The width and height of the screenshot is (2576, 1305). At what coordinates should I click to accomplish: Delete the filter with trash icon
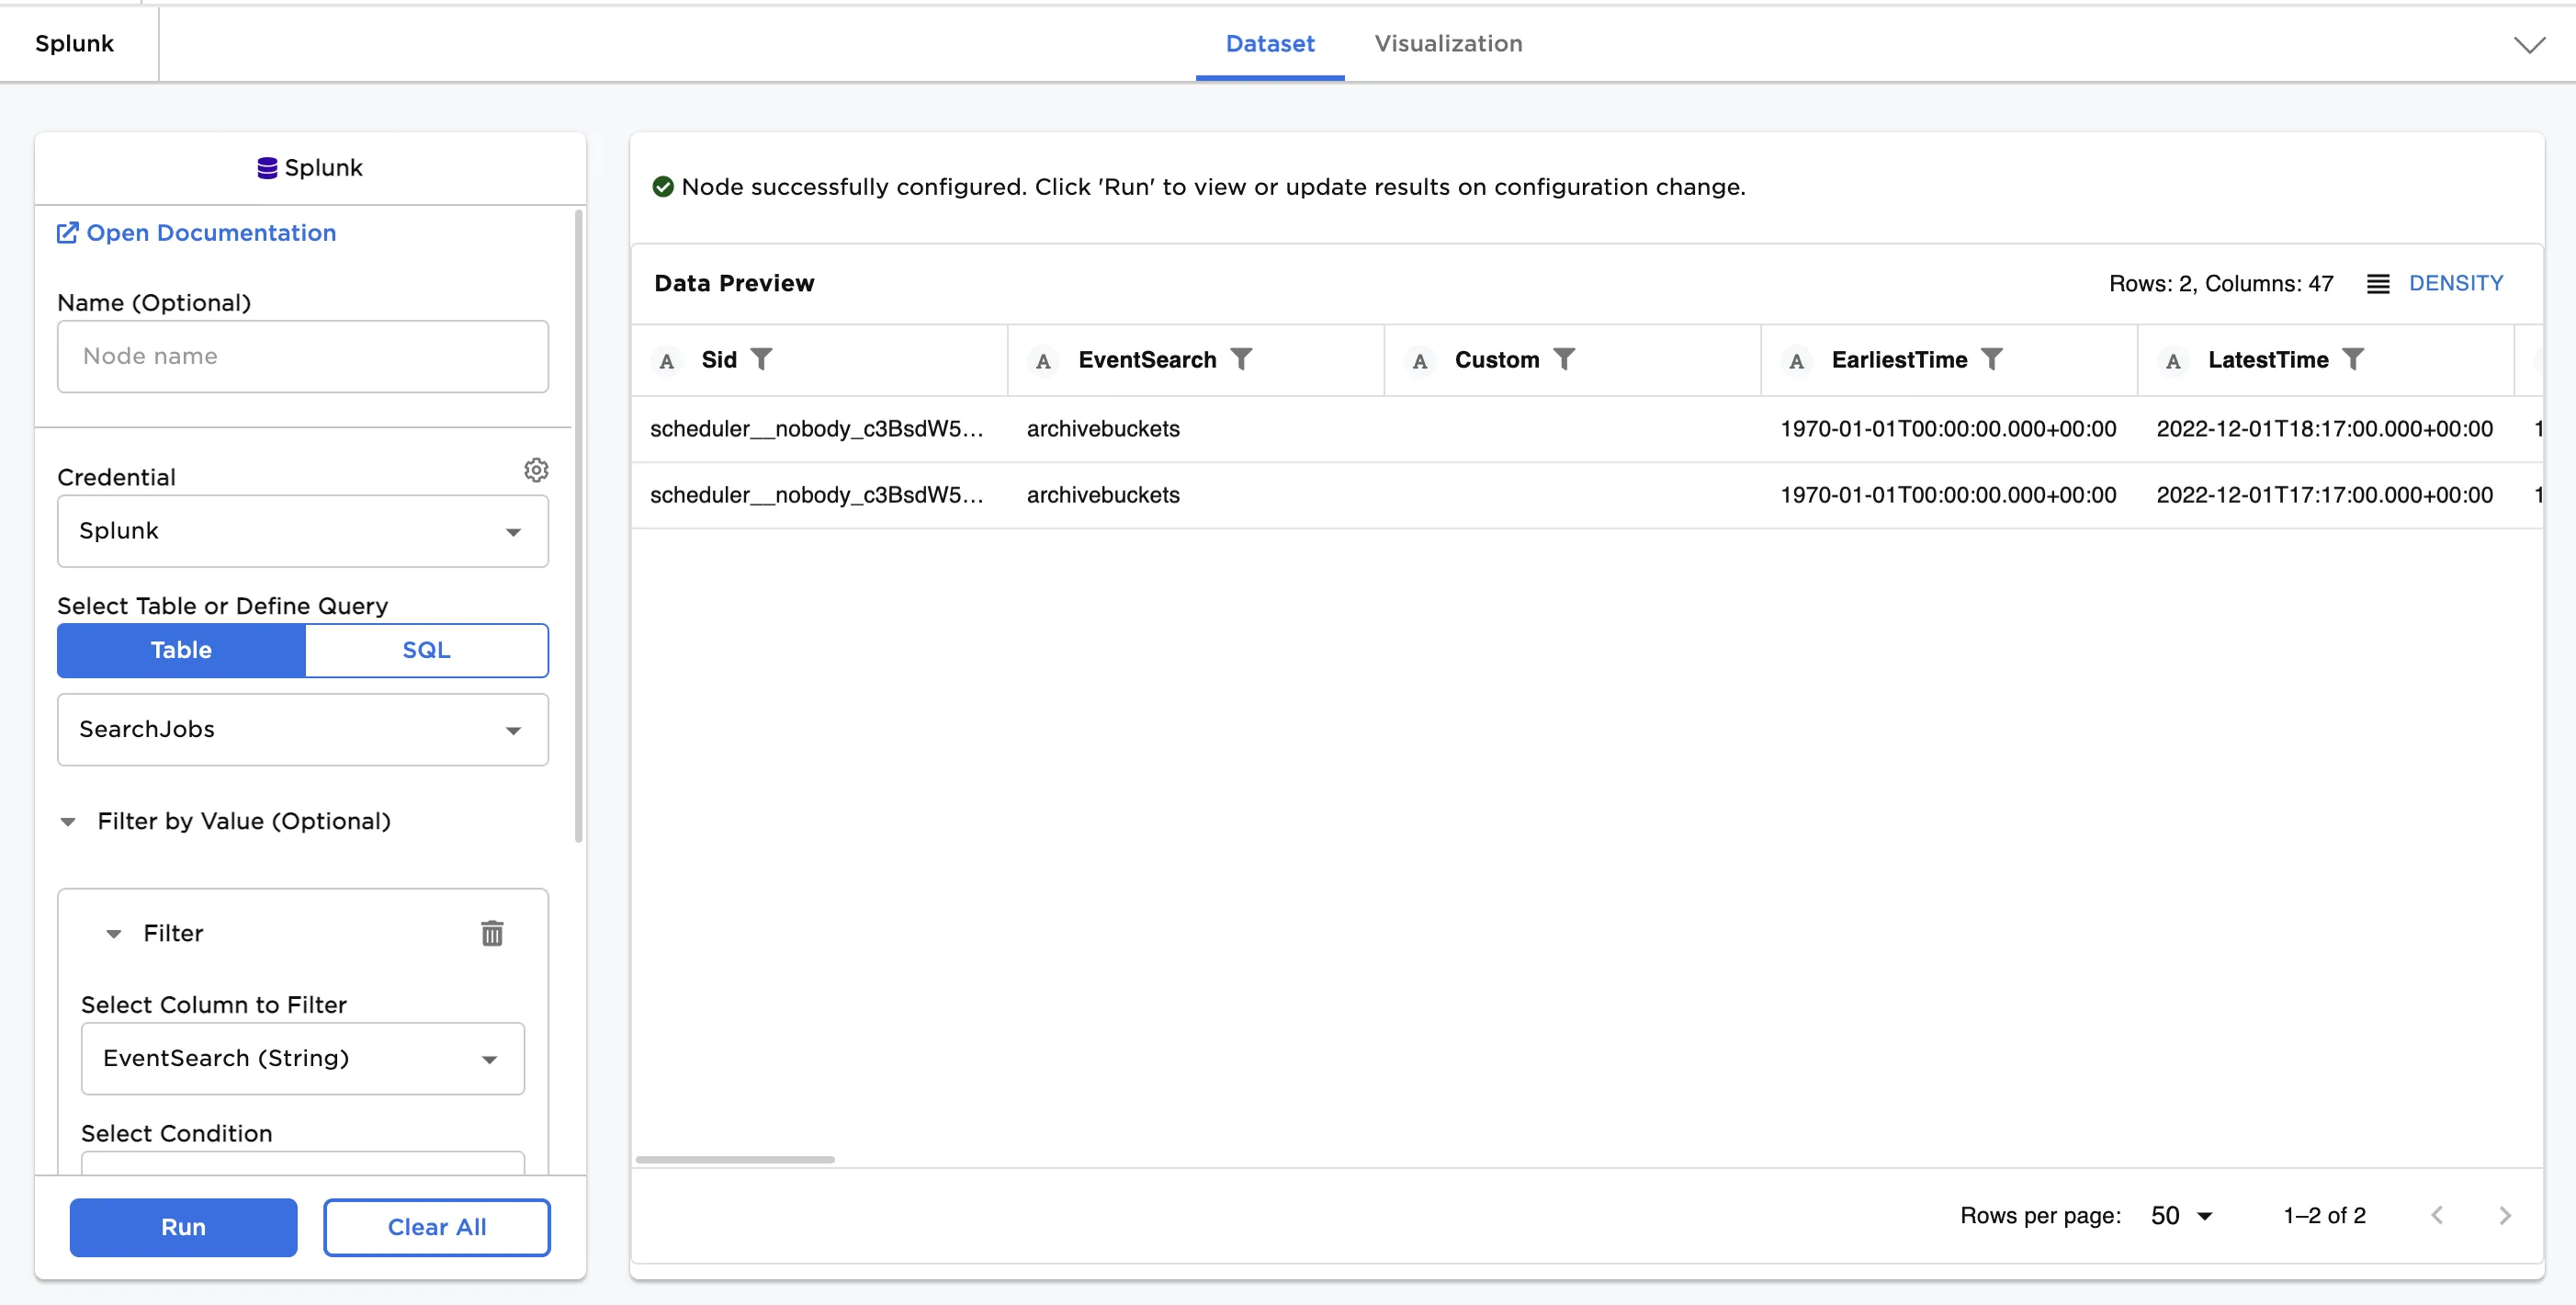coord(492,933)
